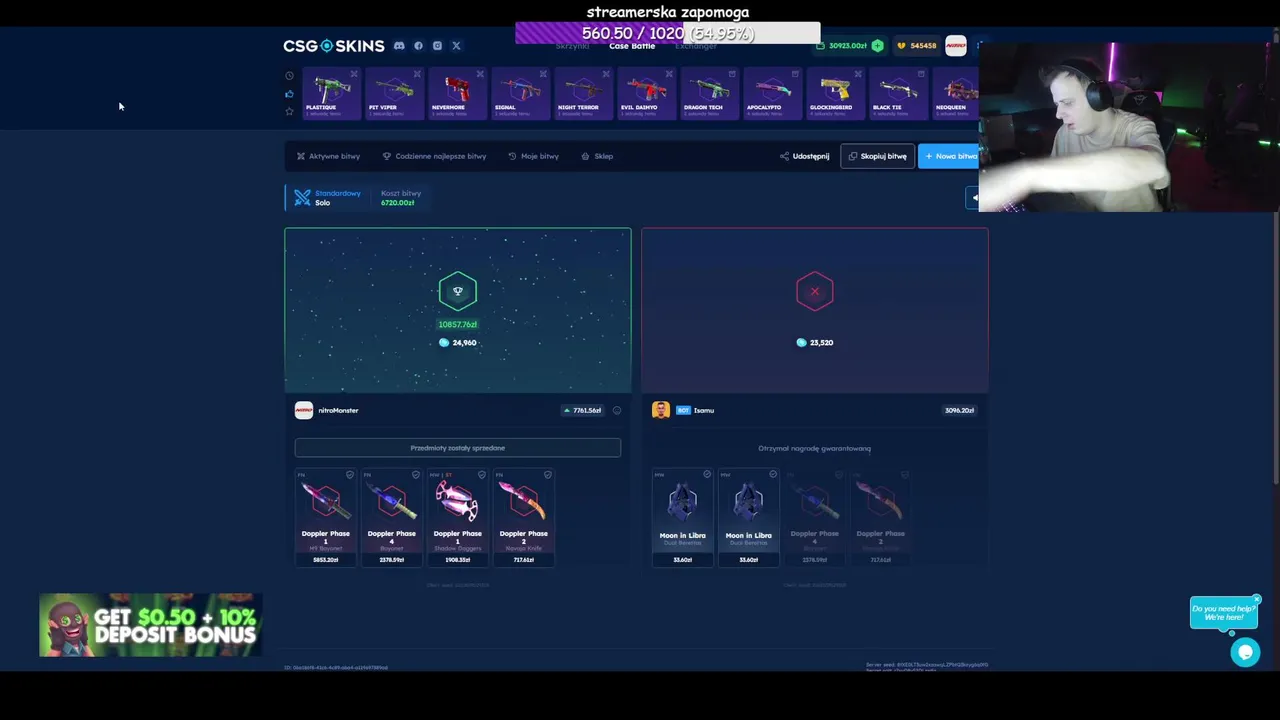Open the live chat support icon
The height and width of the screenshot is (720, 1280).
pyautogui.click(x=1245, y=653)
